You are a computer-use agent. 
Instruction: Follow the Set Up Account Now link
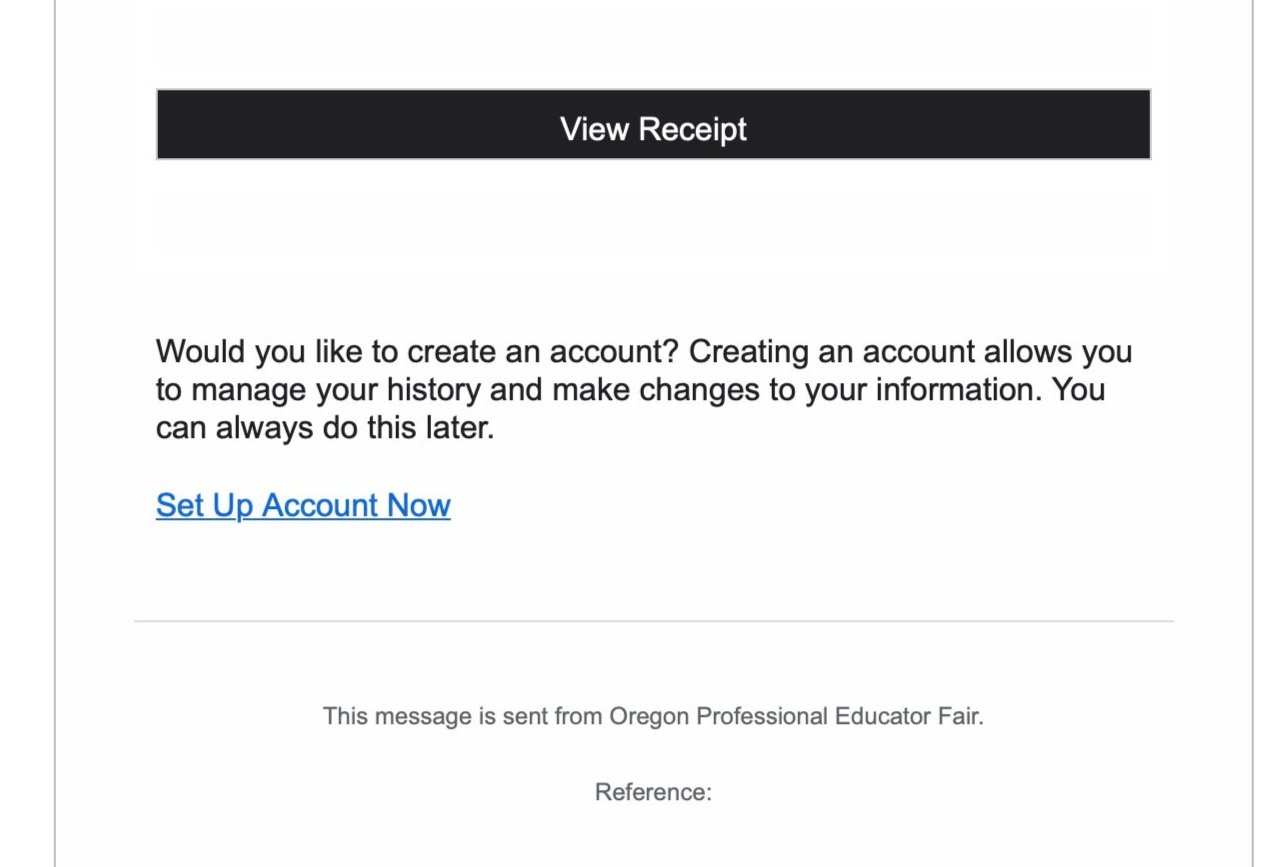pos(303,505)
